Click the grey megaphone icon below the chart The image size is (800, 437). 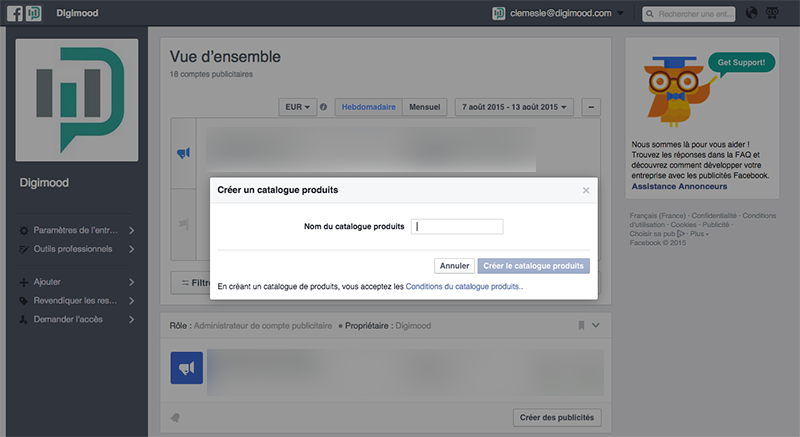click(x=184, y=223)
